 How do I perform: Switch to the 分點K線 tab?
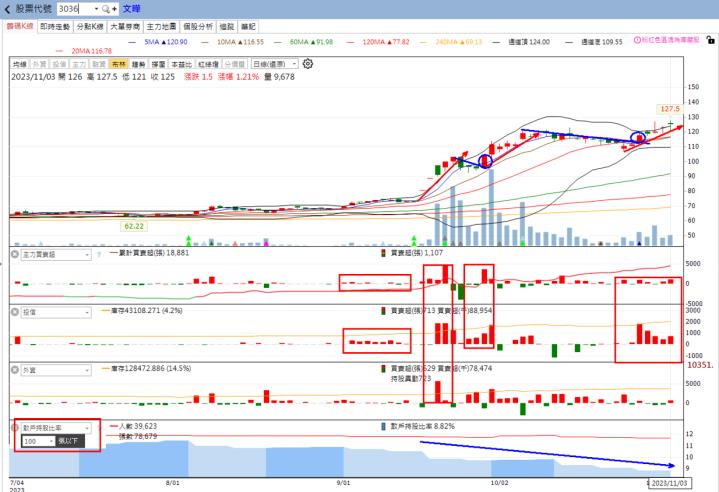pyautogui.click(x=90, y=26)
